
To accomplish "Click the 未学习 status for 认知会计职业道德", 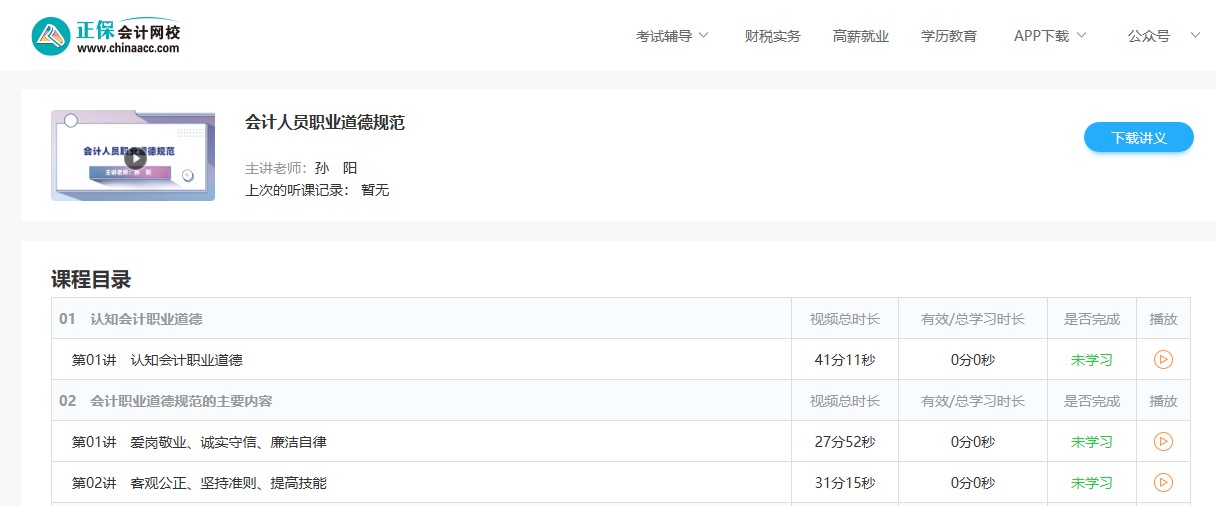I will pyautogui.click(x=1091, y=360).
